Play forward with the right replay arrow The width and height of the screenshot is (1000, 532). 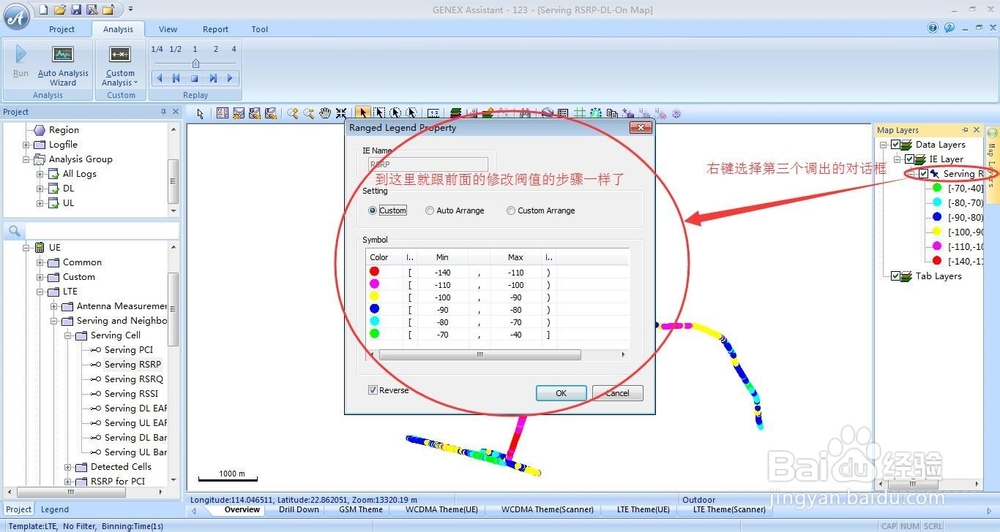[x=230, y=78]
